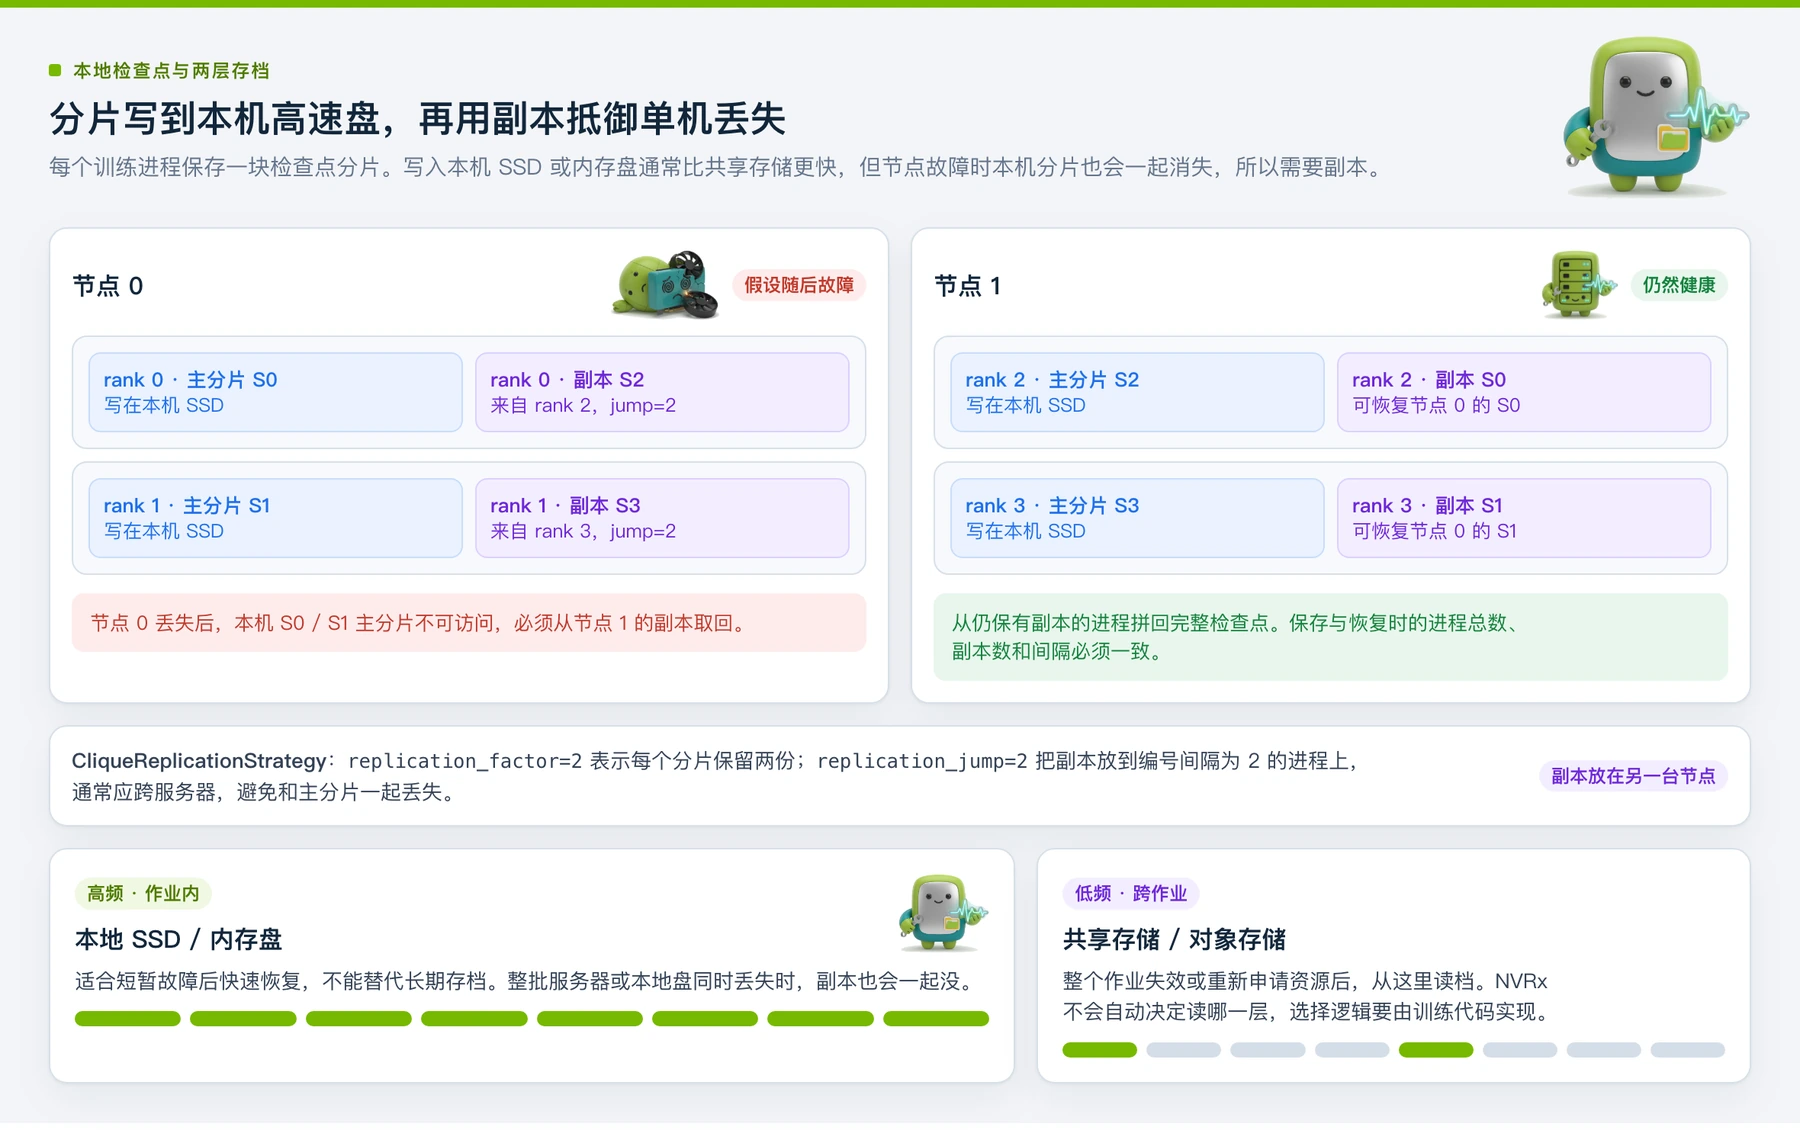Click the 共享存储 / 对象存储 heading
The image size is (1800, 1130).
(1174, 939)
